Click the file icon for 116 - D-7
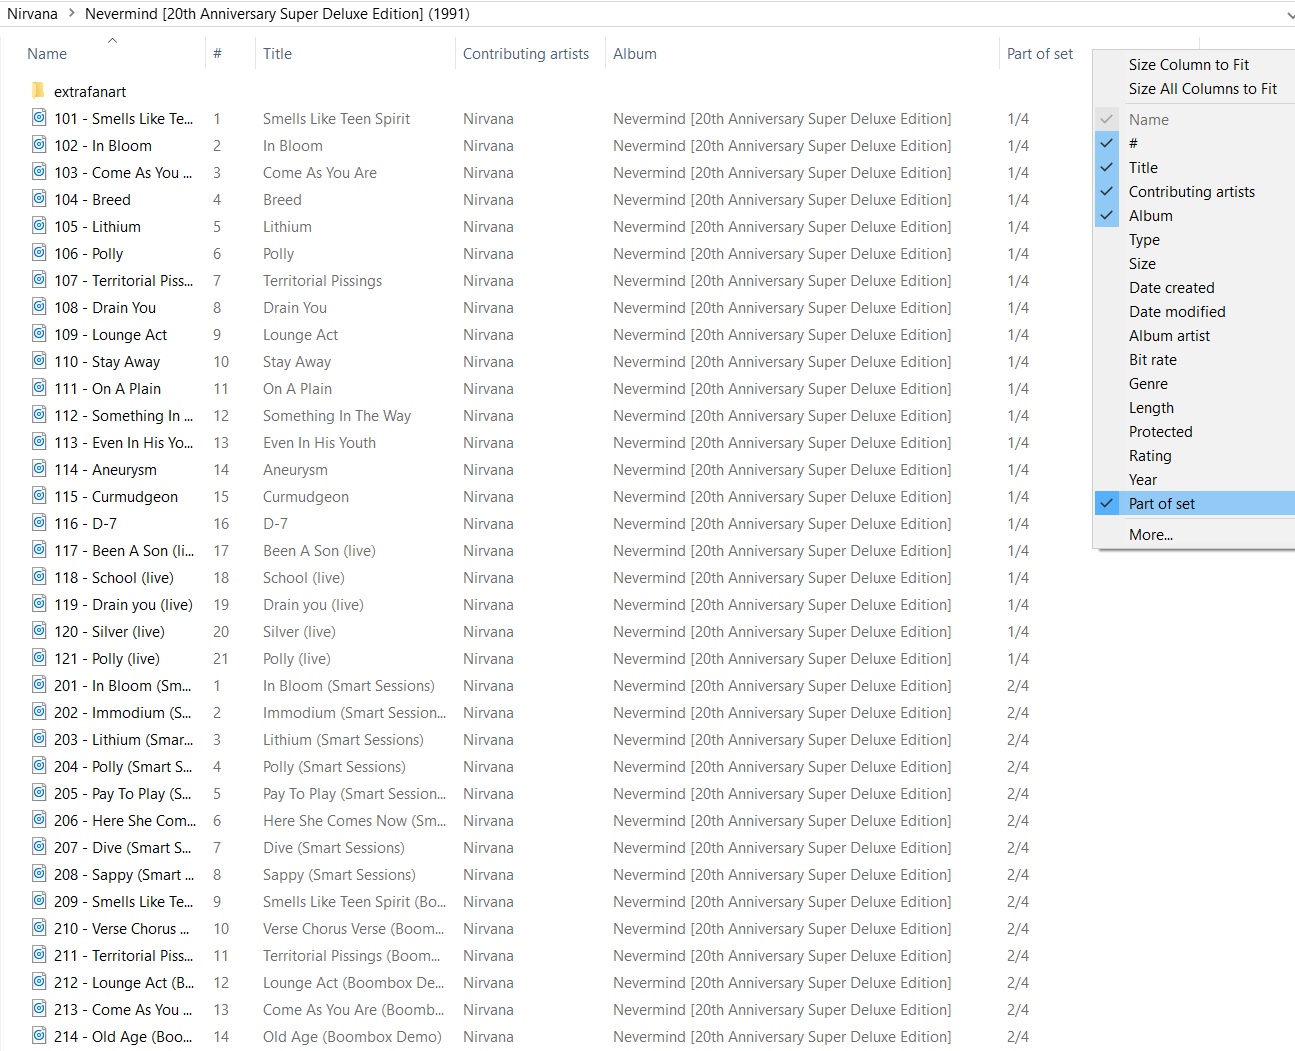Viewport: 1295px width, 1051px height. (x=39, y=523)
